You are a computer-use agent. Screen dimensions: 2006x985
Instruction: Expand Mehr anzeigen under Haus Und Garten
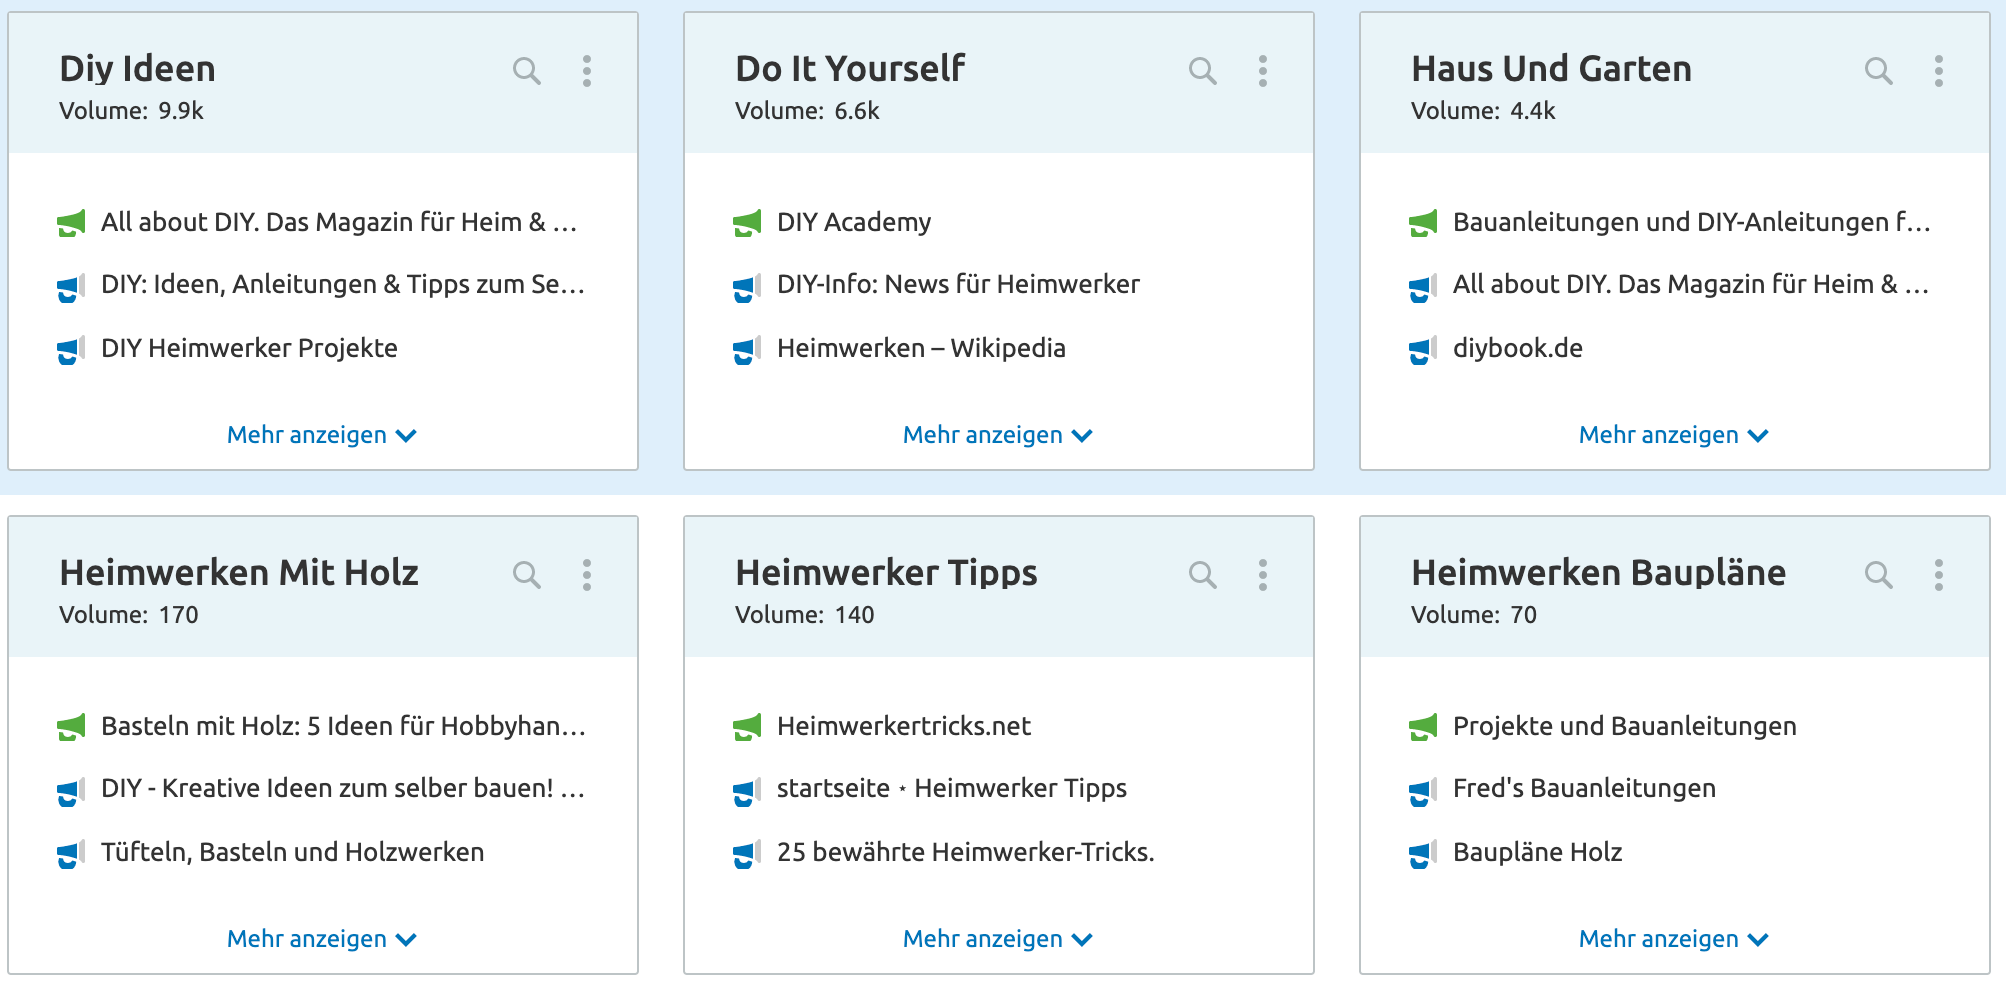tap(1672, 434)
